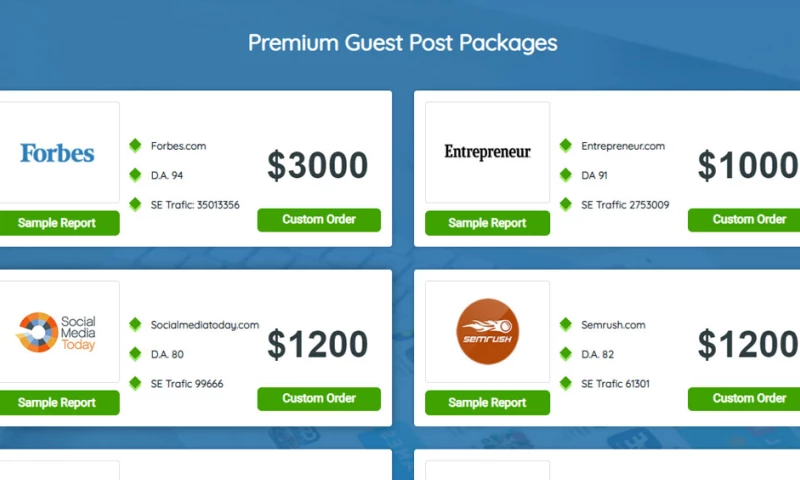Viewport: 800px width, 480px height.
Task: Select Custom Order for Semrush package
Action: pyautogui.click(x=748, y=398)
